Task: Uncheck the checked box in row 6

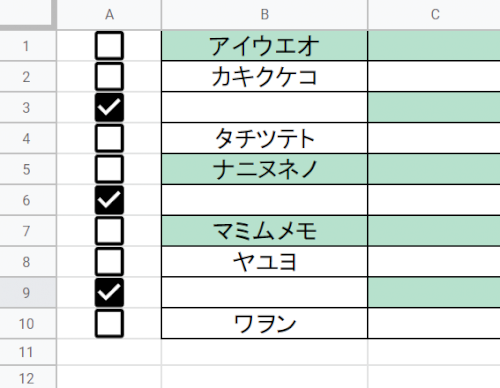Action: pyautogui.click(x=109, y=200)
